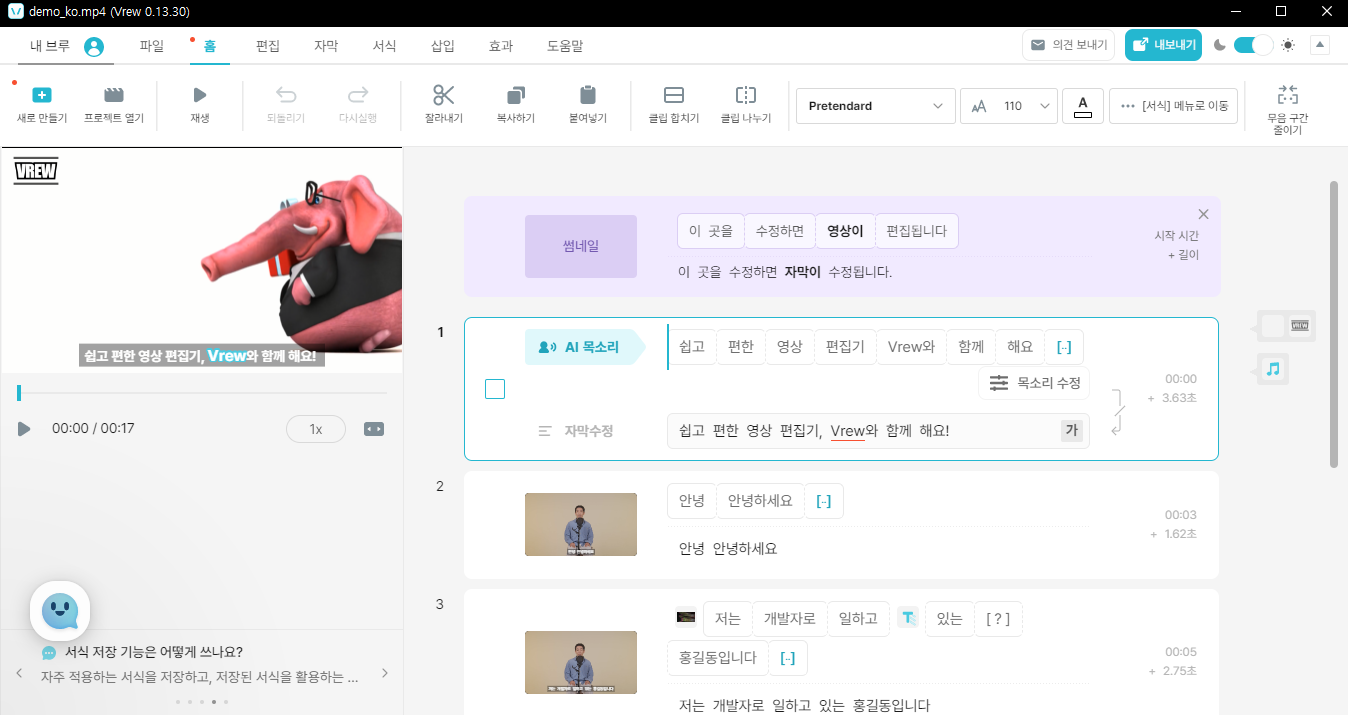Toggle the dark/light theme switch

pos(1254,45)
